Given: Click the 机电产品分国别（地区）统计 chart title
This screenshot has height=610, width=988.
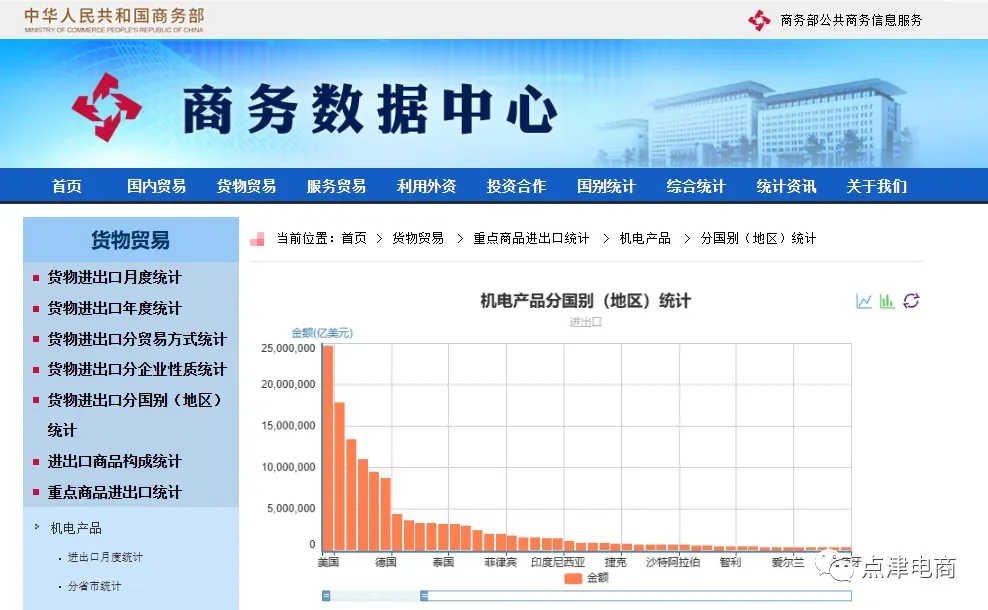Looking at the screenshot, I should (585, 301).
